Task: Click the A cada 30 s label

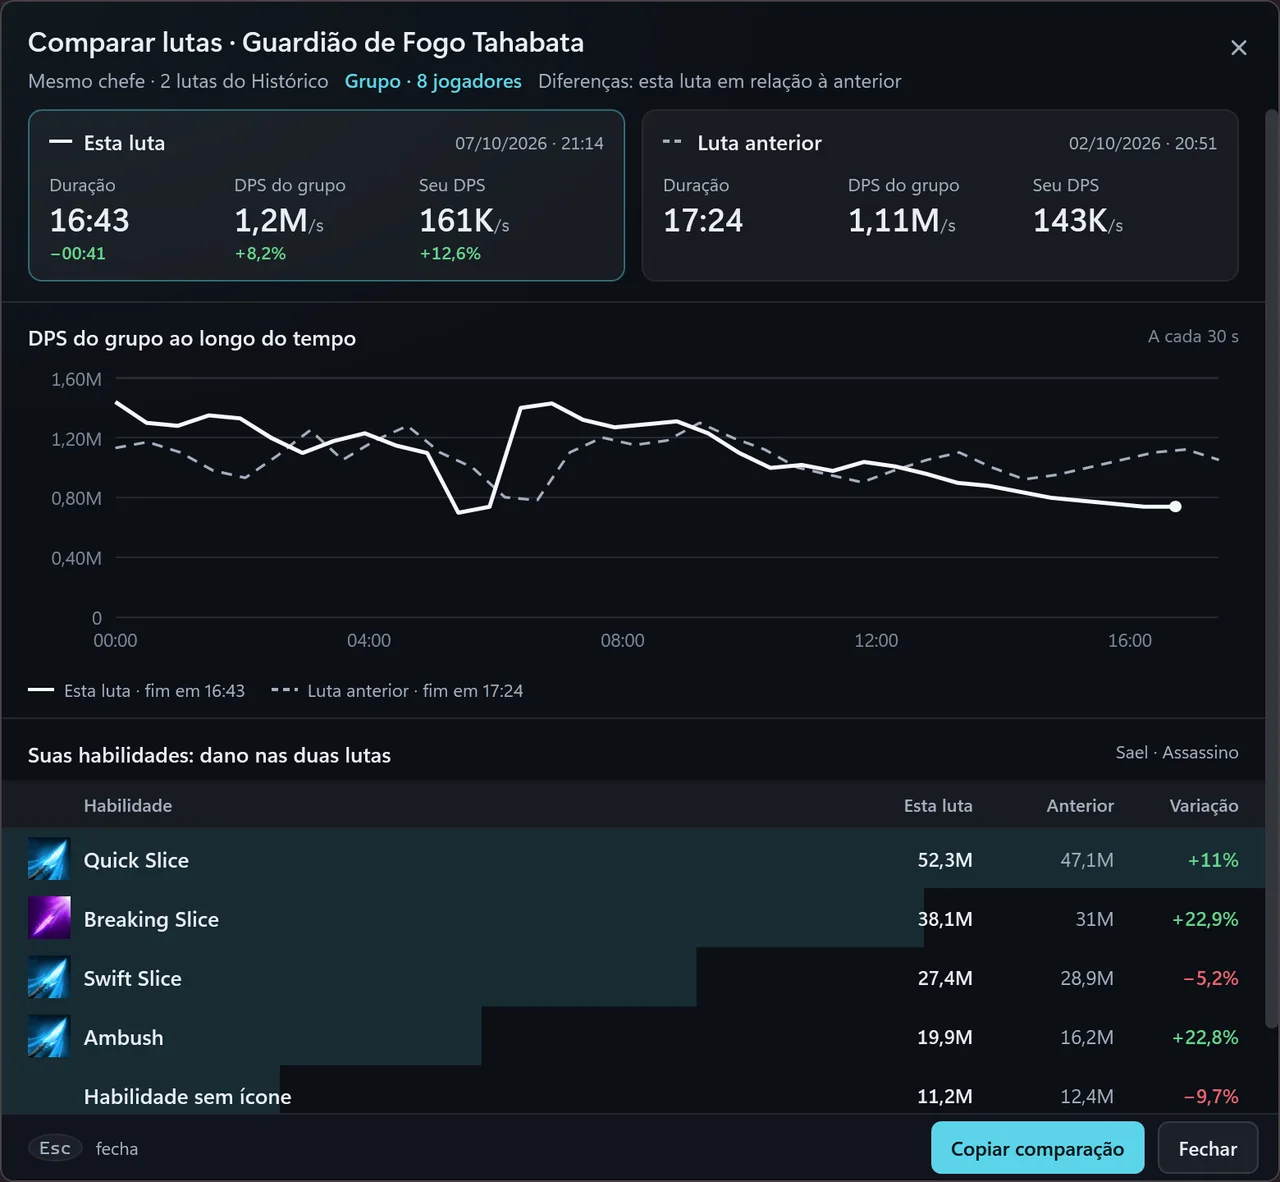Action: (1193, 336)
